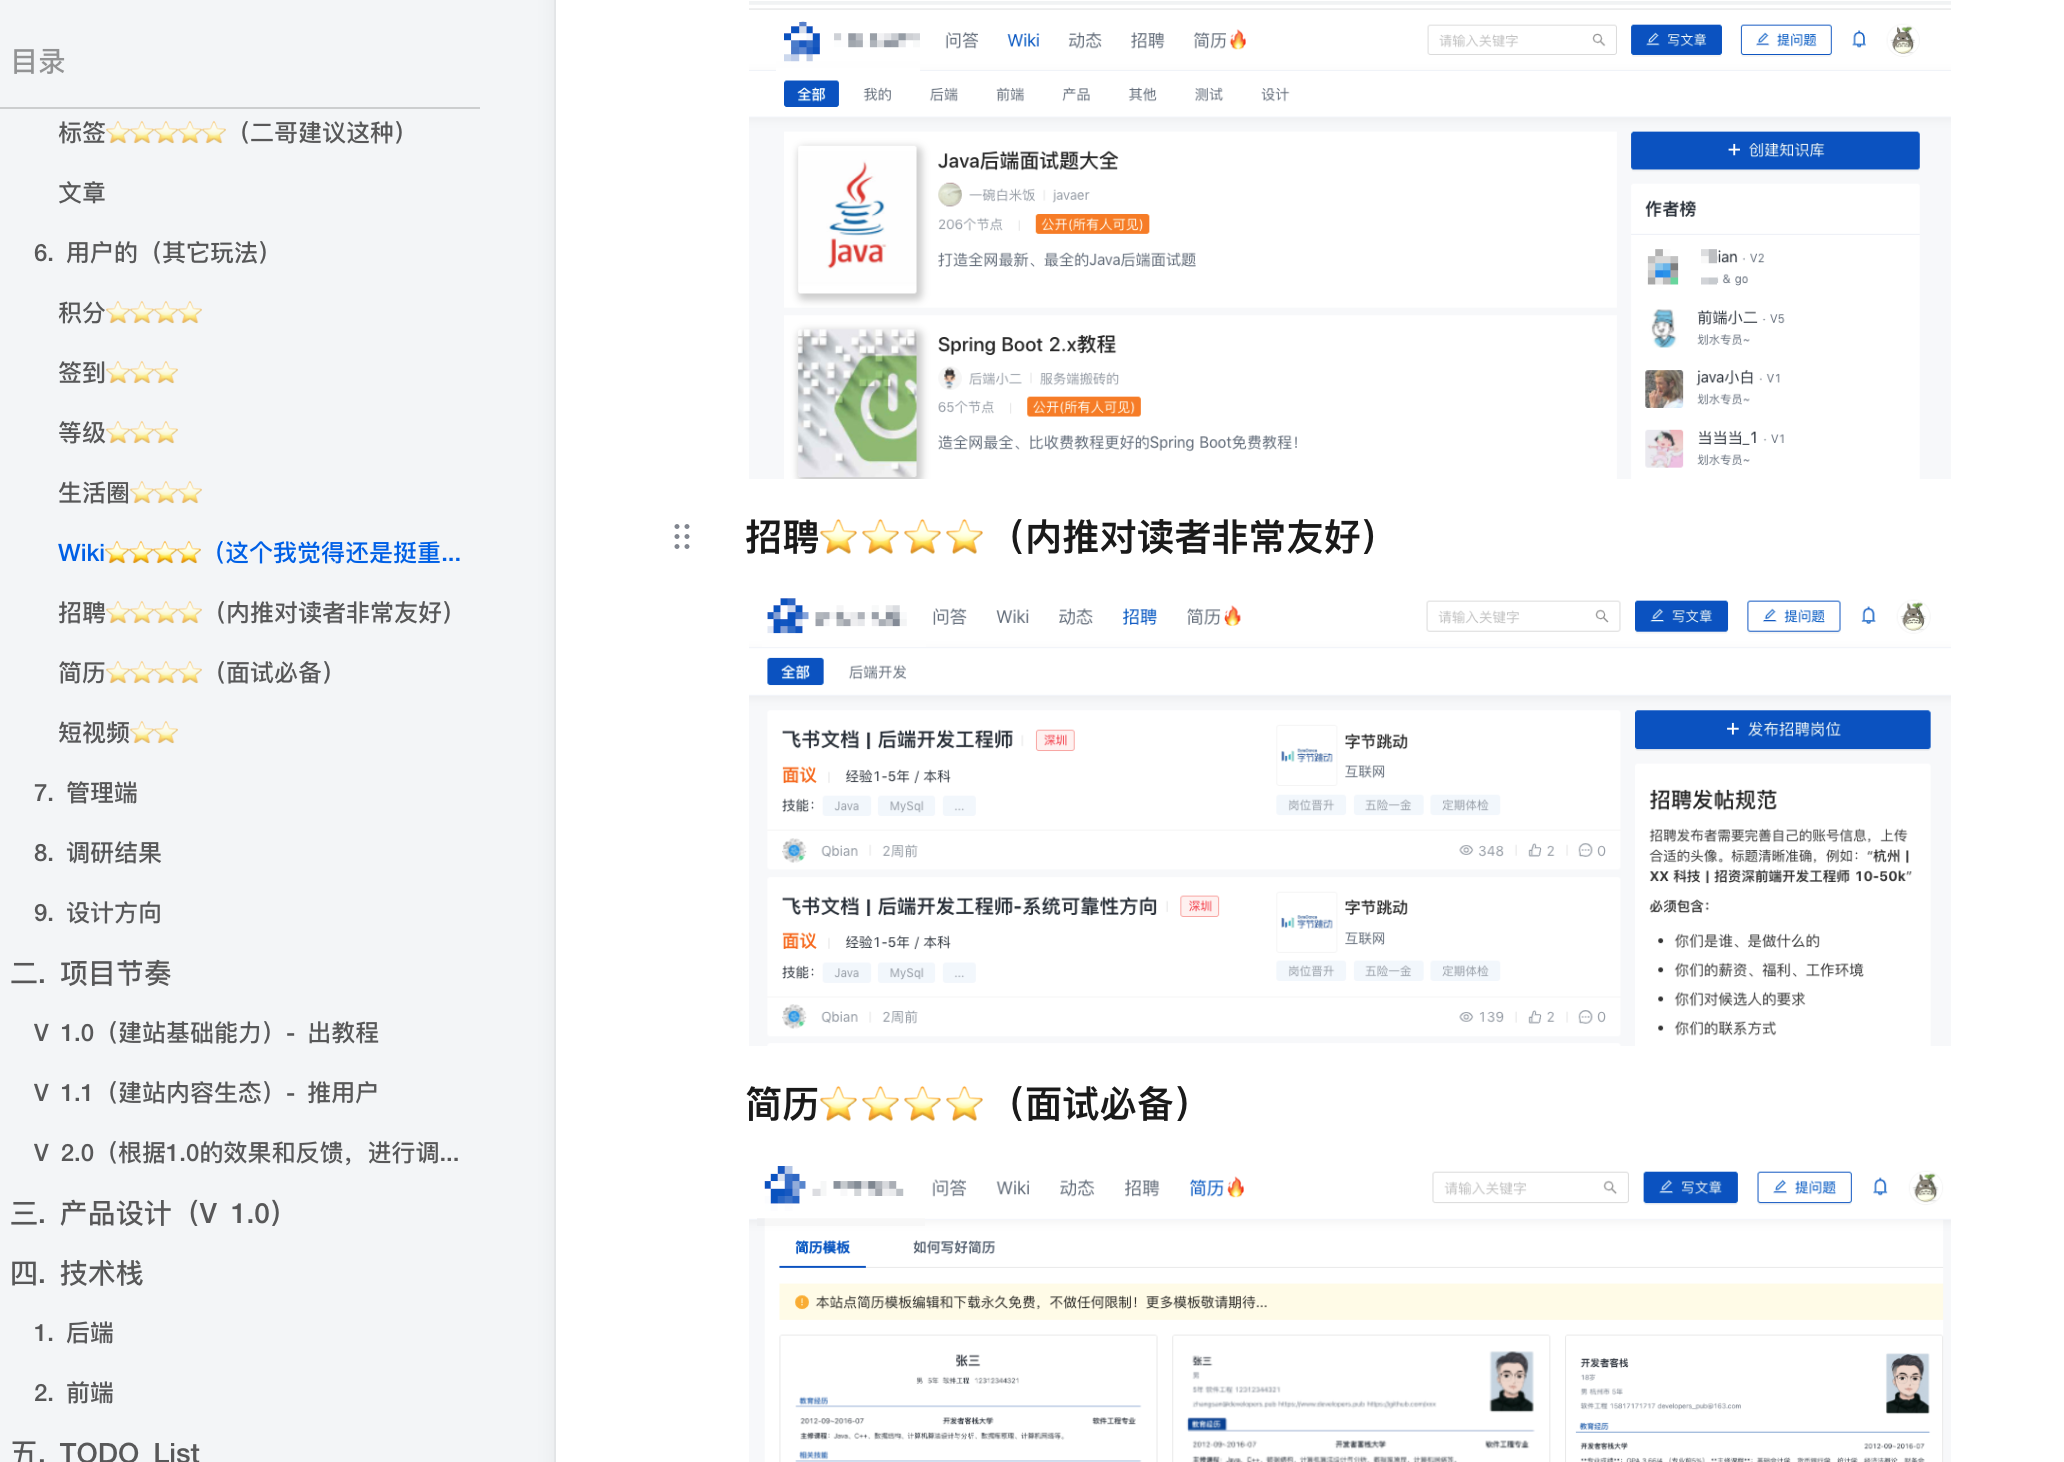Click the pencil icon on the 写文章 button
The image size is (2064, 1462).
[x=1651, y=40]
